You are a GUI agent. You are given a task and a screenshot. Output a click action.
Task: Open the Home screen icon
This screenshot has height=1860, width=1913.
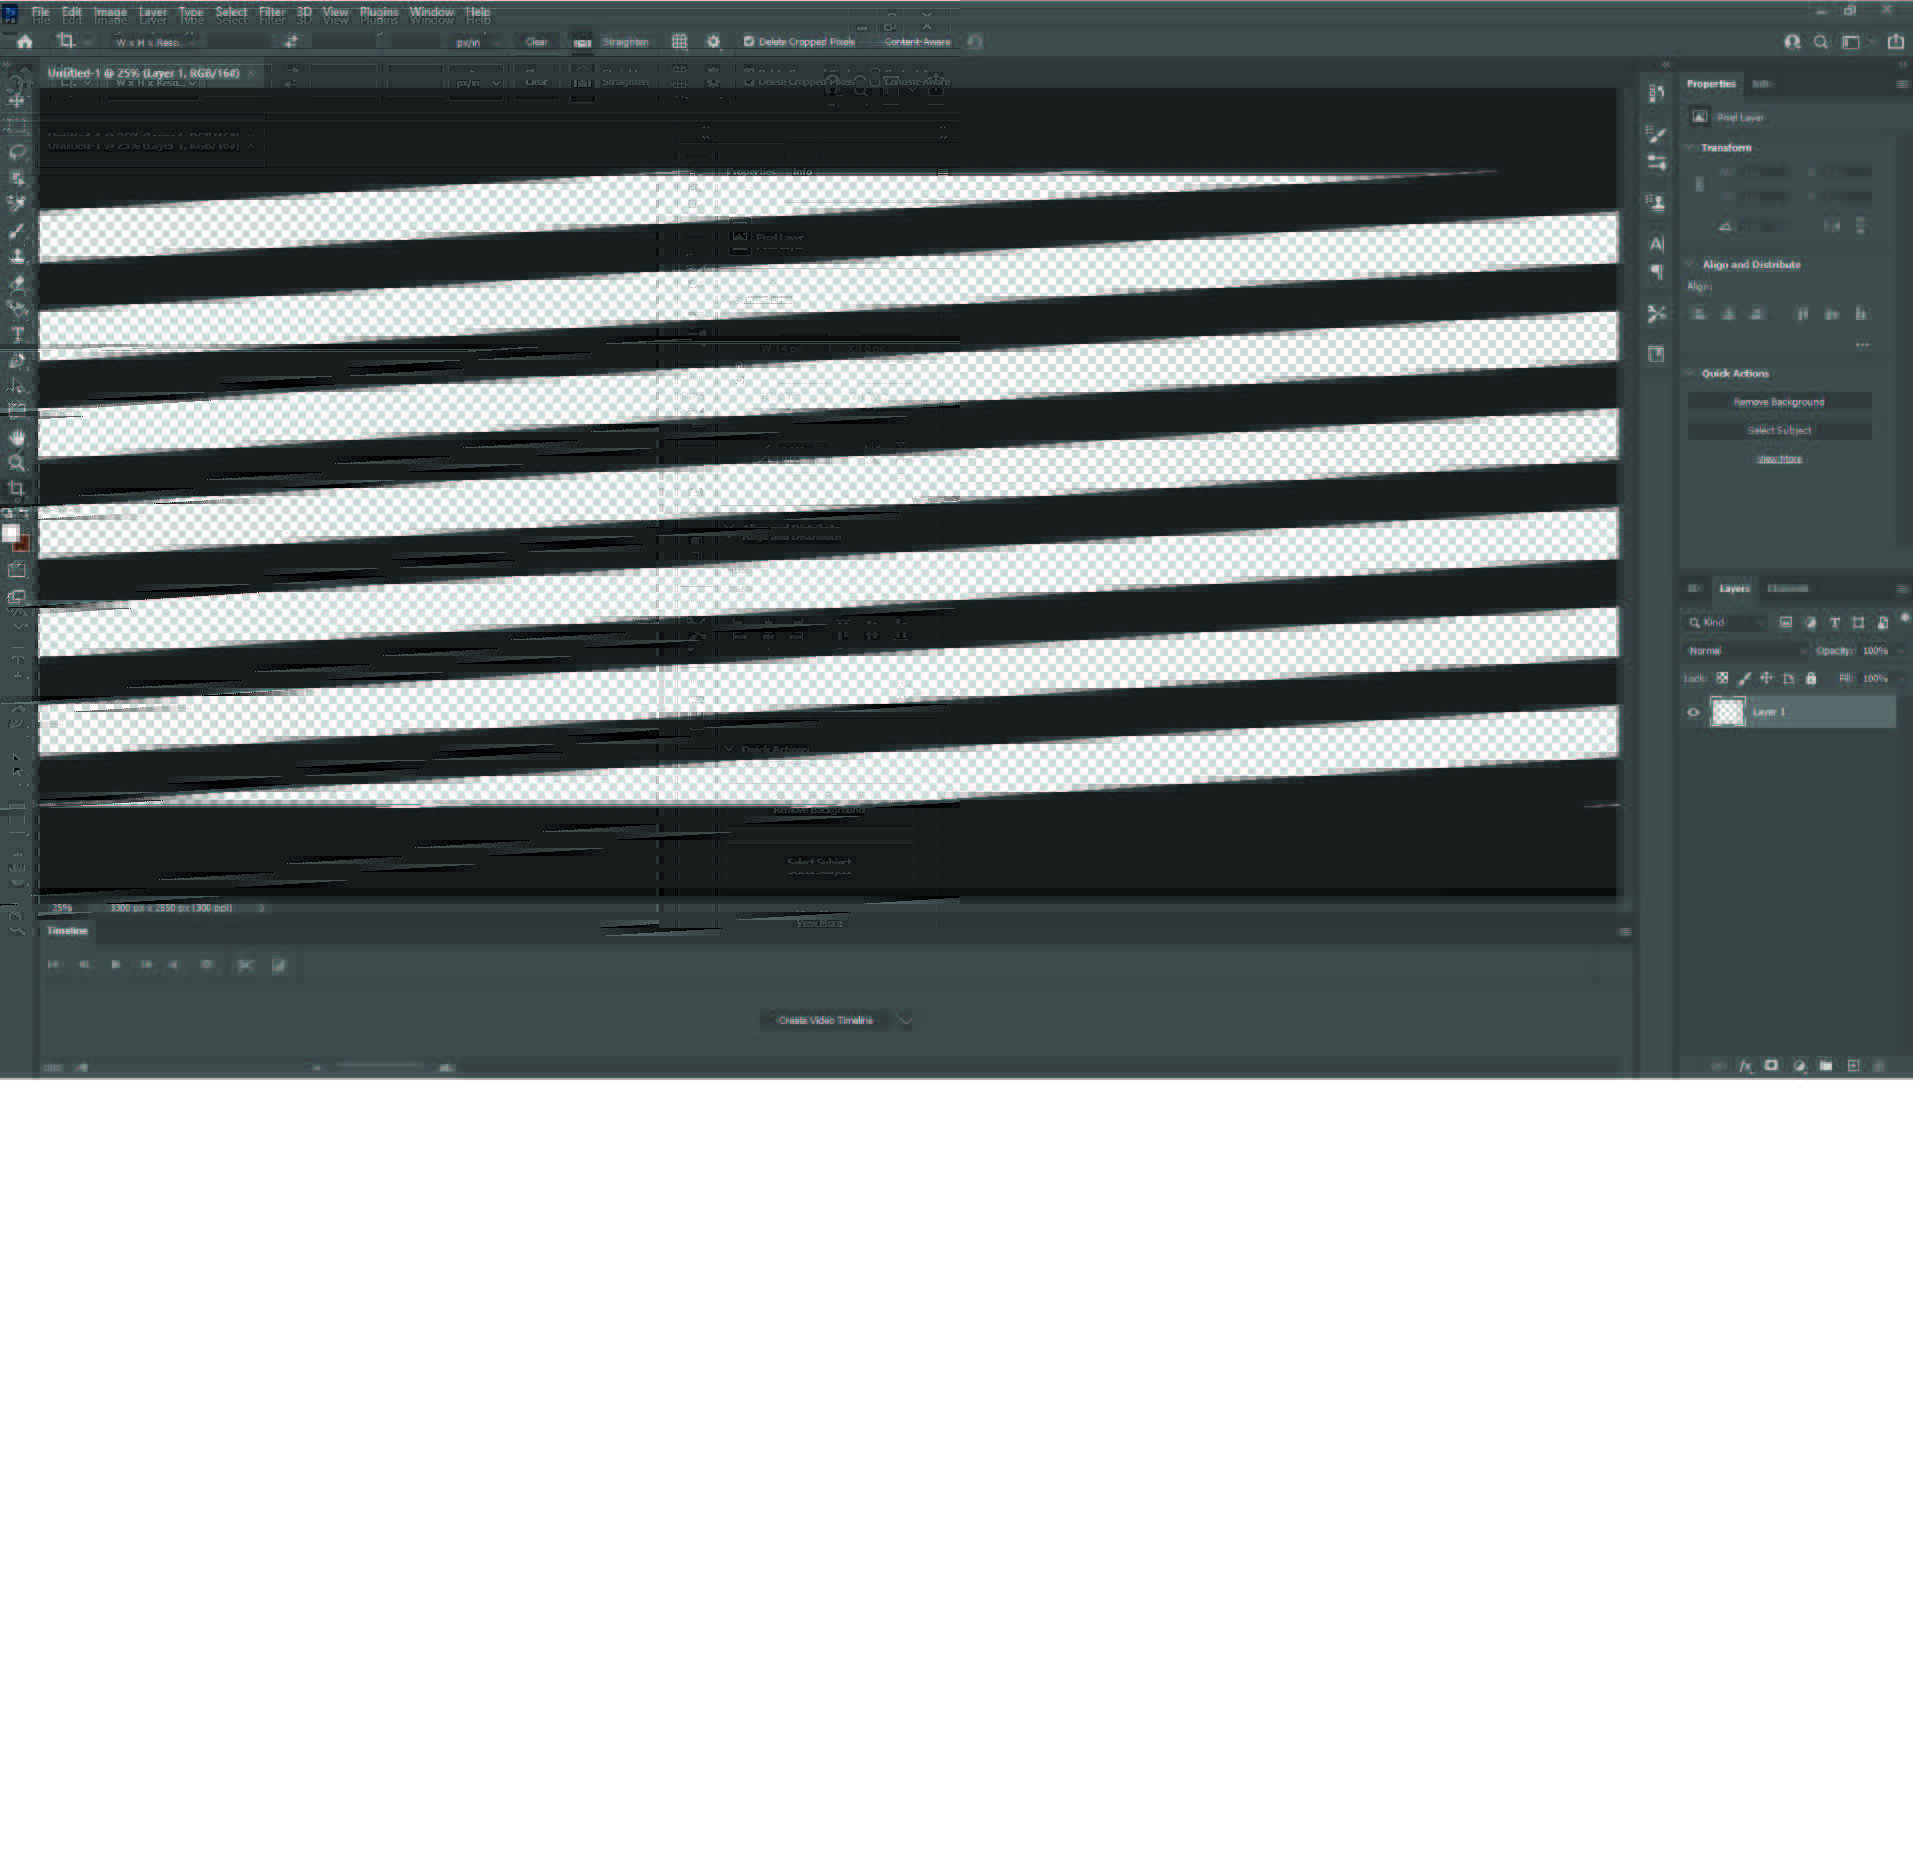(x=23, y=41)
